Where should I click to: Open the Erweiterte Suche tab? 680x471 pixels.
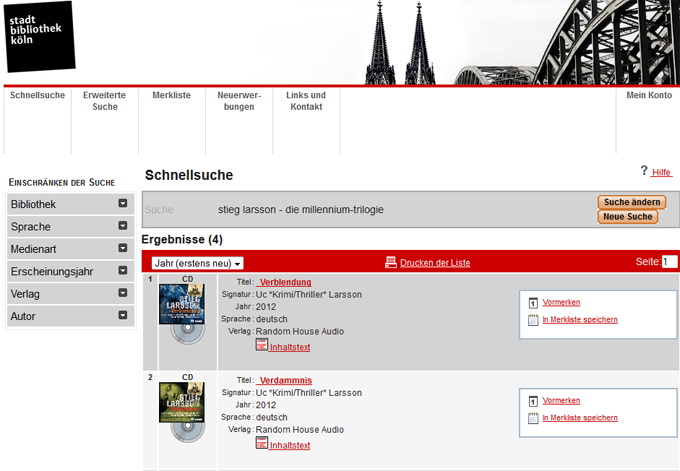[x=104, y=101]
